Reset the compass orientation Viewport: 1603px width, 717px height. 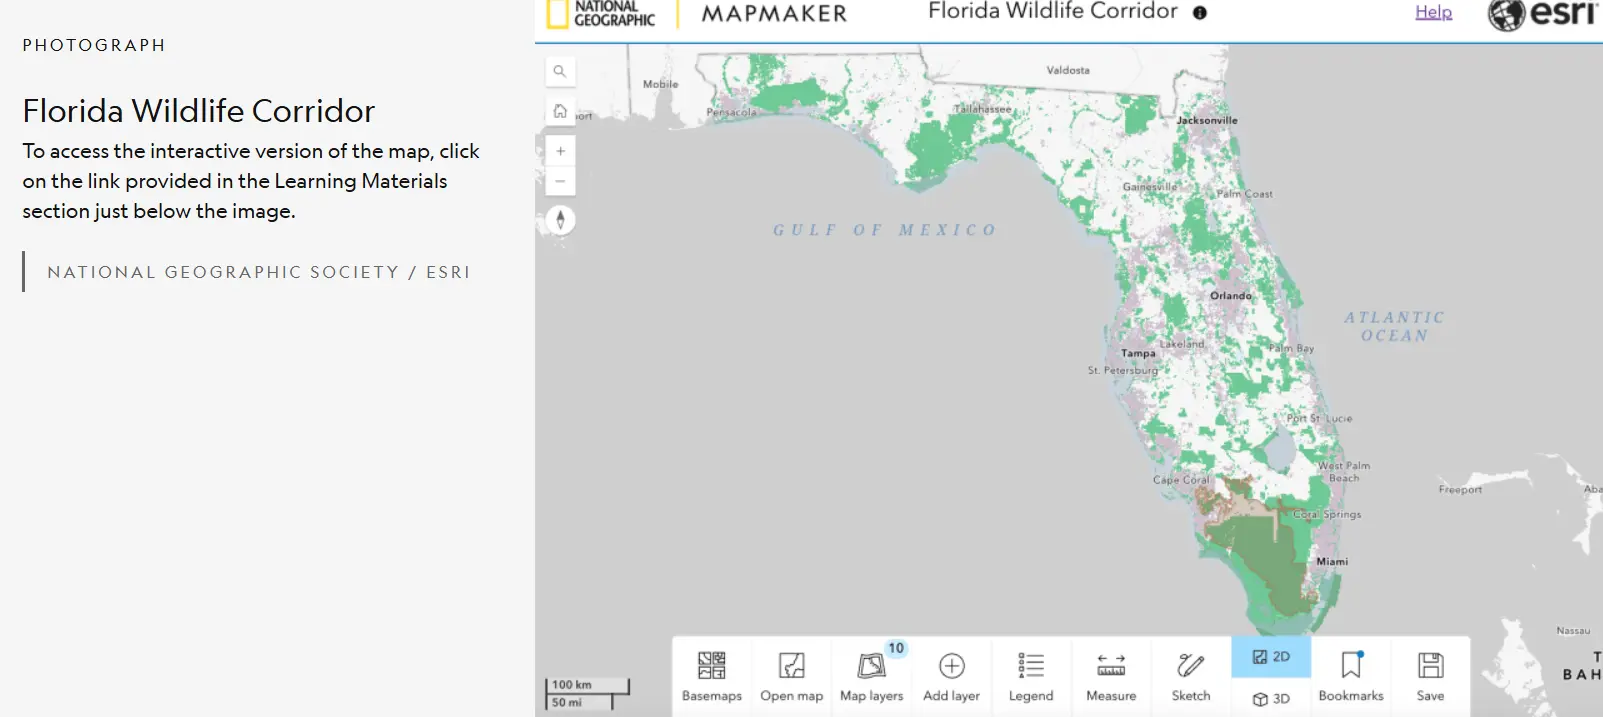click(560, 220)
